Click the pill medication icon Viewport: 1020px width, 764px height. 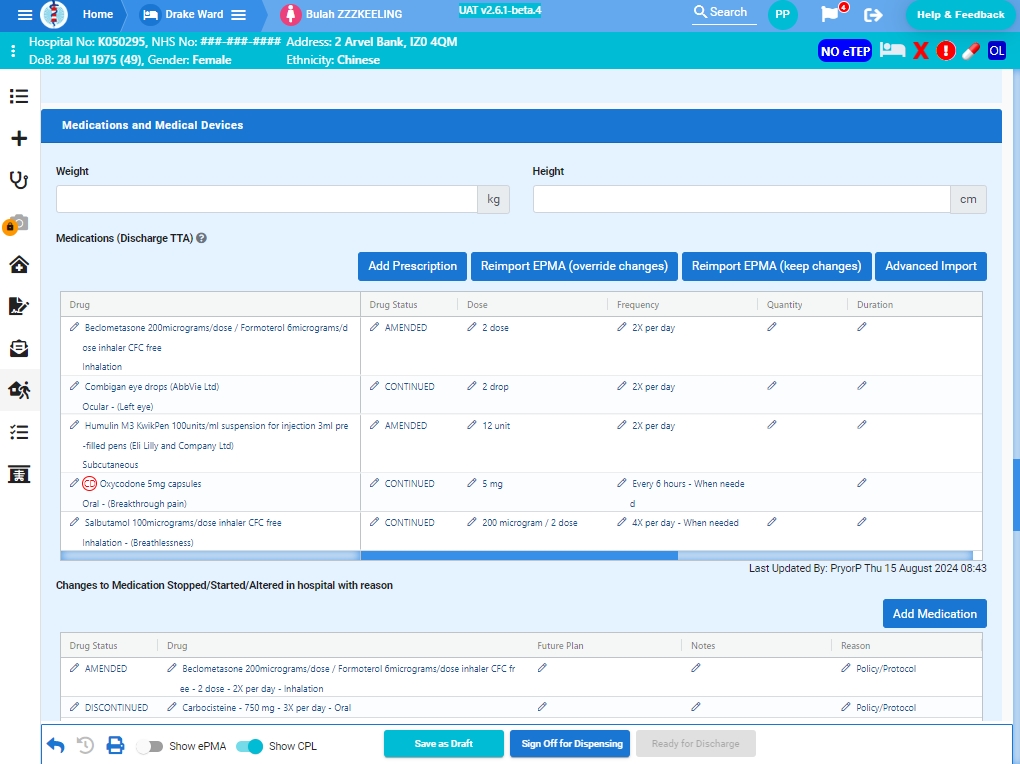tap(971, 51)
